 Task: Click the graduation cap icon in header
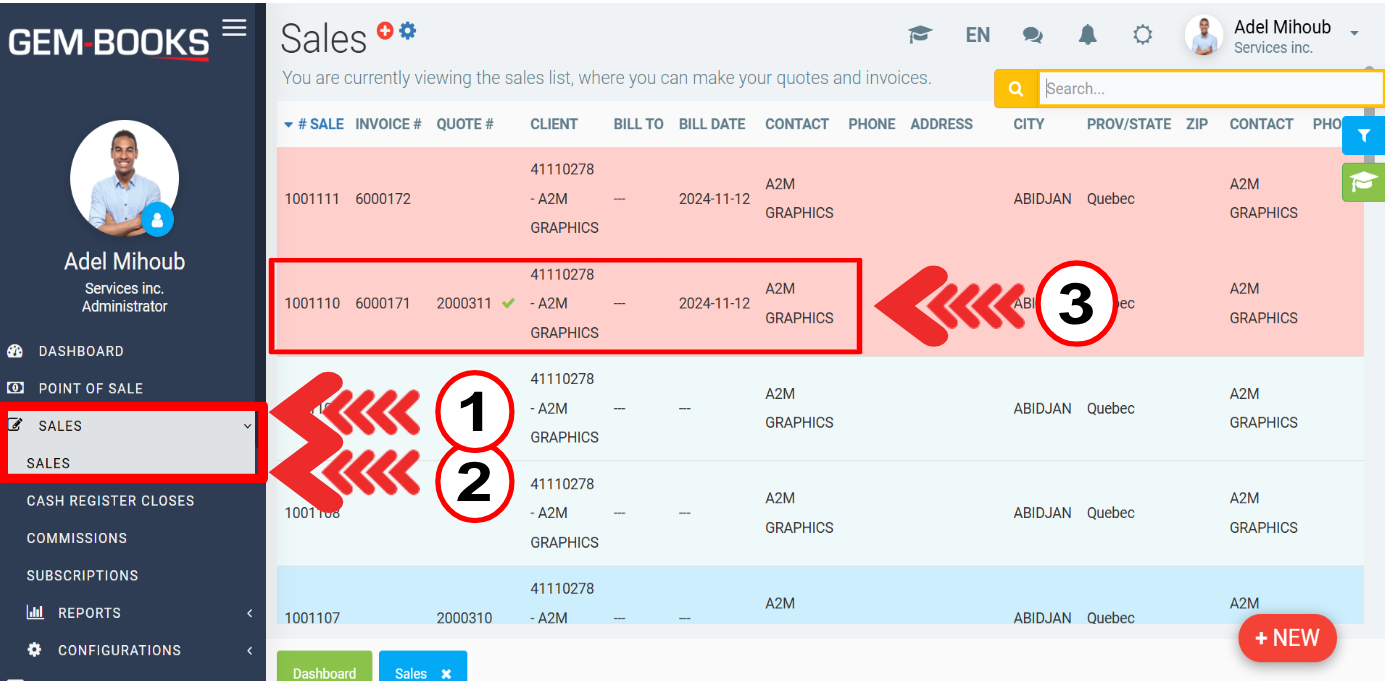920,35
